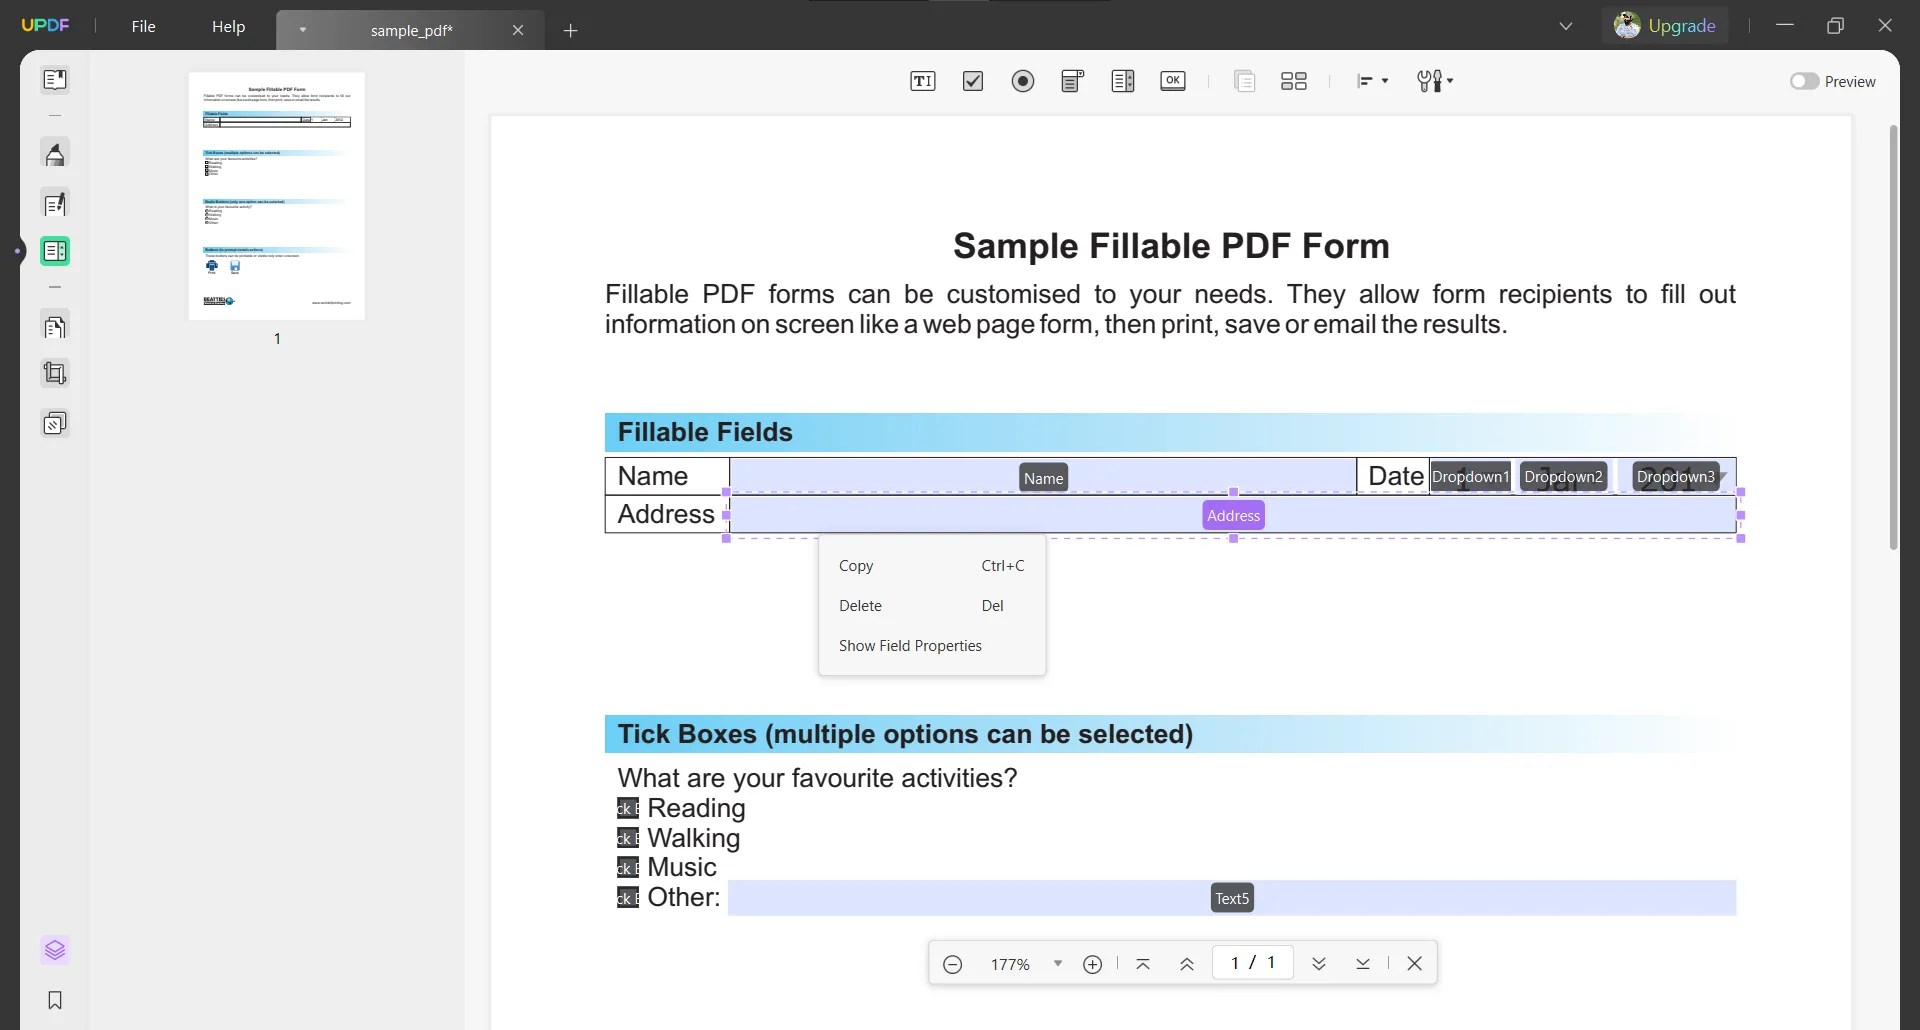Tick the Music checkbox
The height and width of the screenshot is (1030, 1920).
626,868
